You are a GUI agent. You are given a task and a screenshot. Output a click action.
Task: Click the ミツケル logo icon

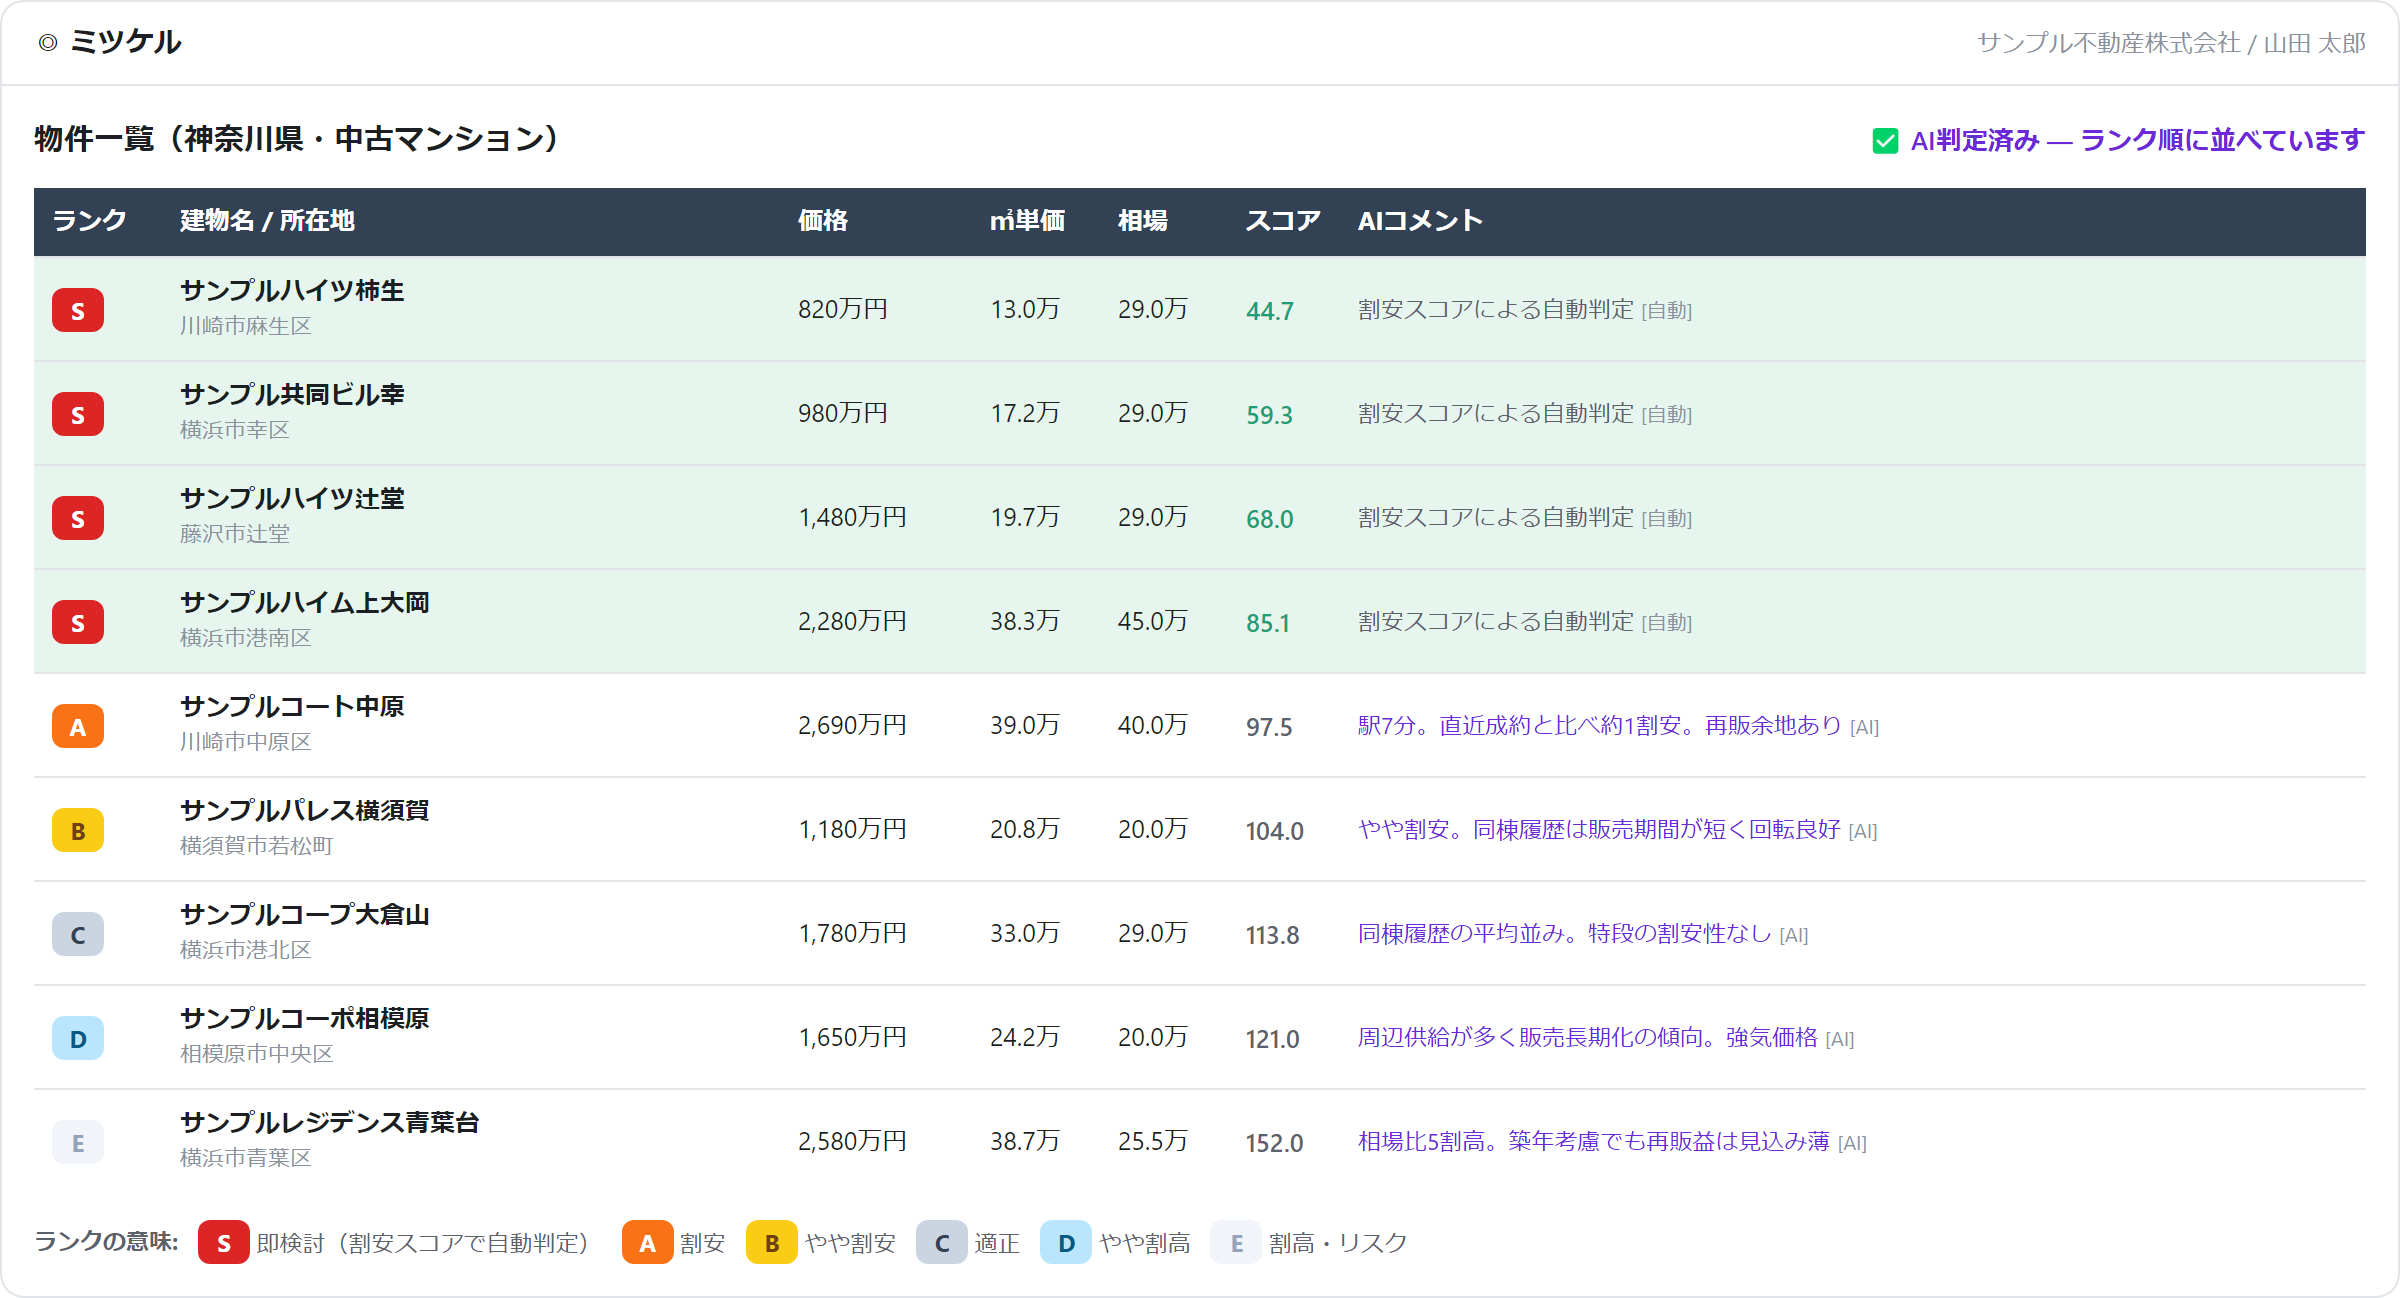(x=48, y=42)
